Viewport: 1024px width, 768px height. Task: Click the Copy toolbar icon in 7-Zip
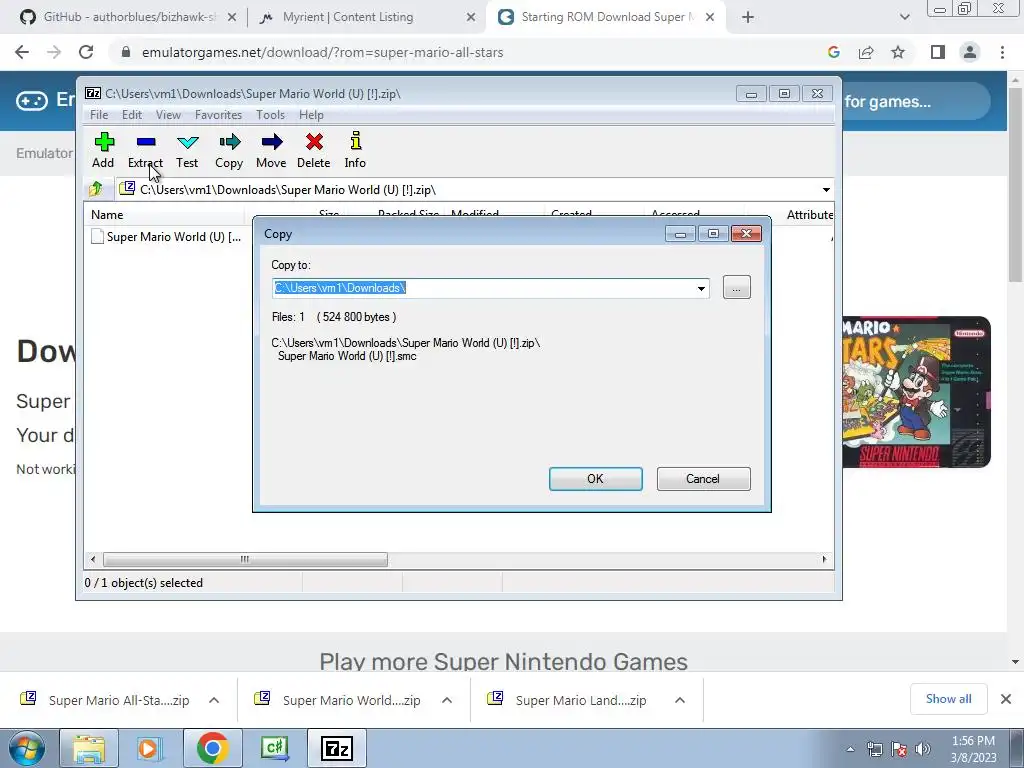[229, 150]
